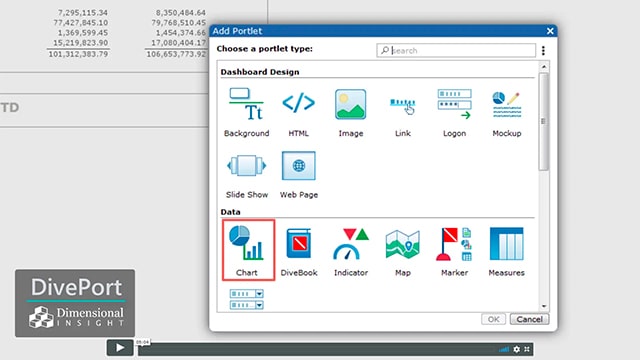Screen dimensions: 640x360
Task: Open the video settings gear
Action: tap(517, 349)
